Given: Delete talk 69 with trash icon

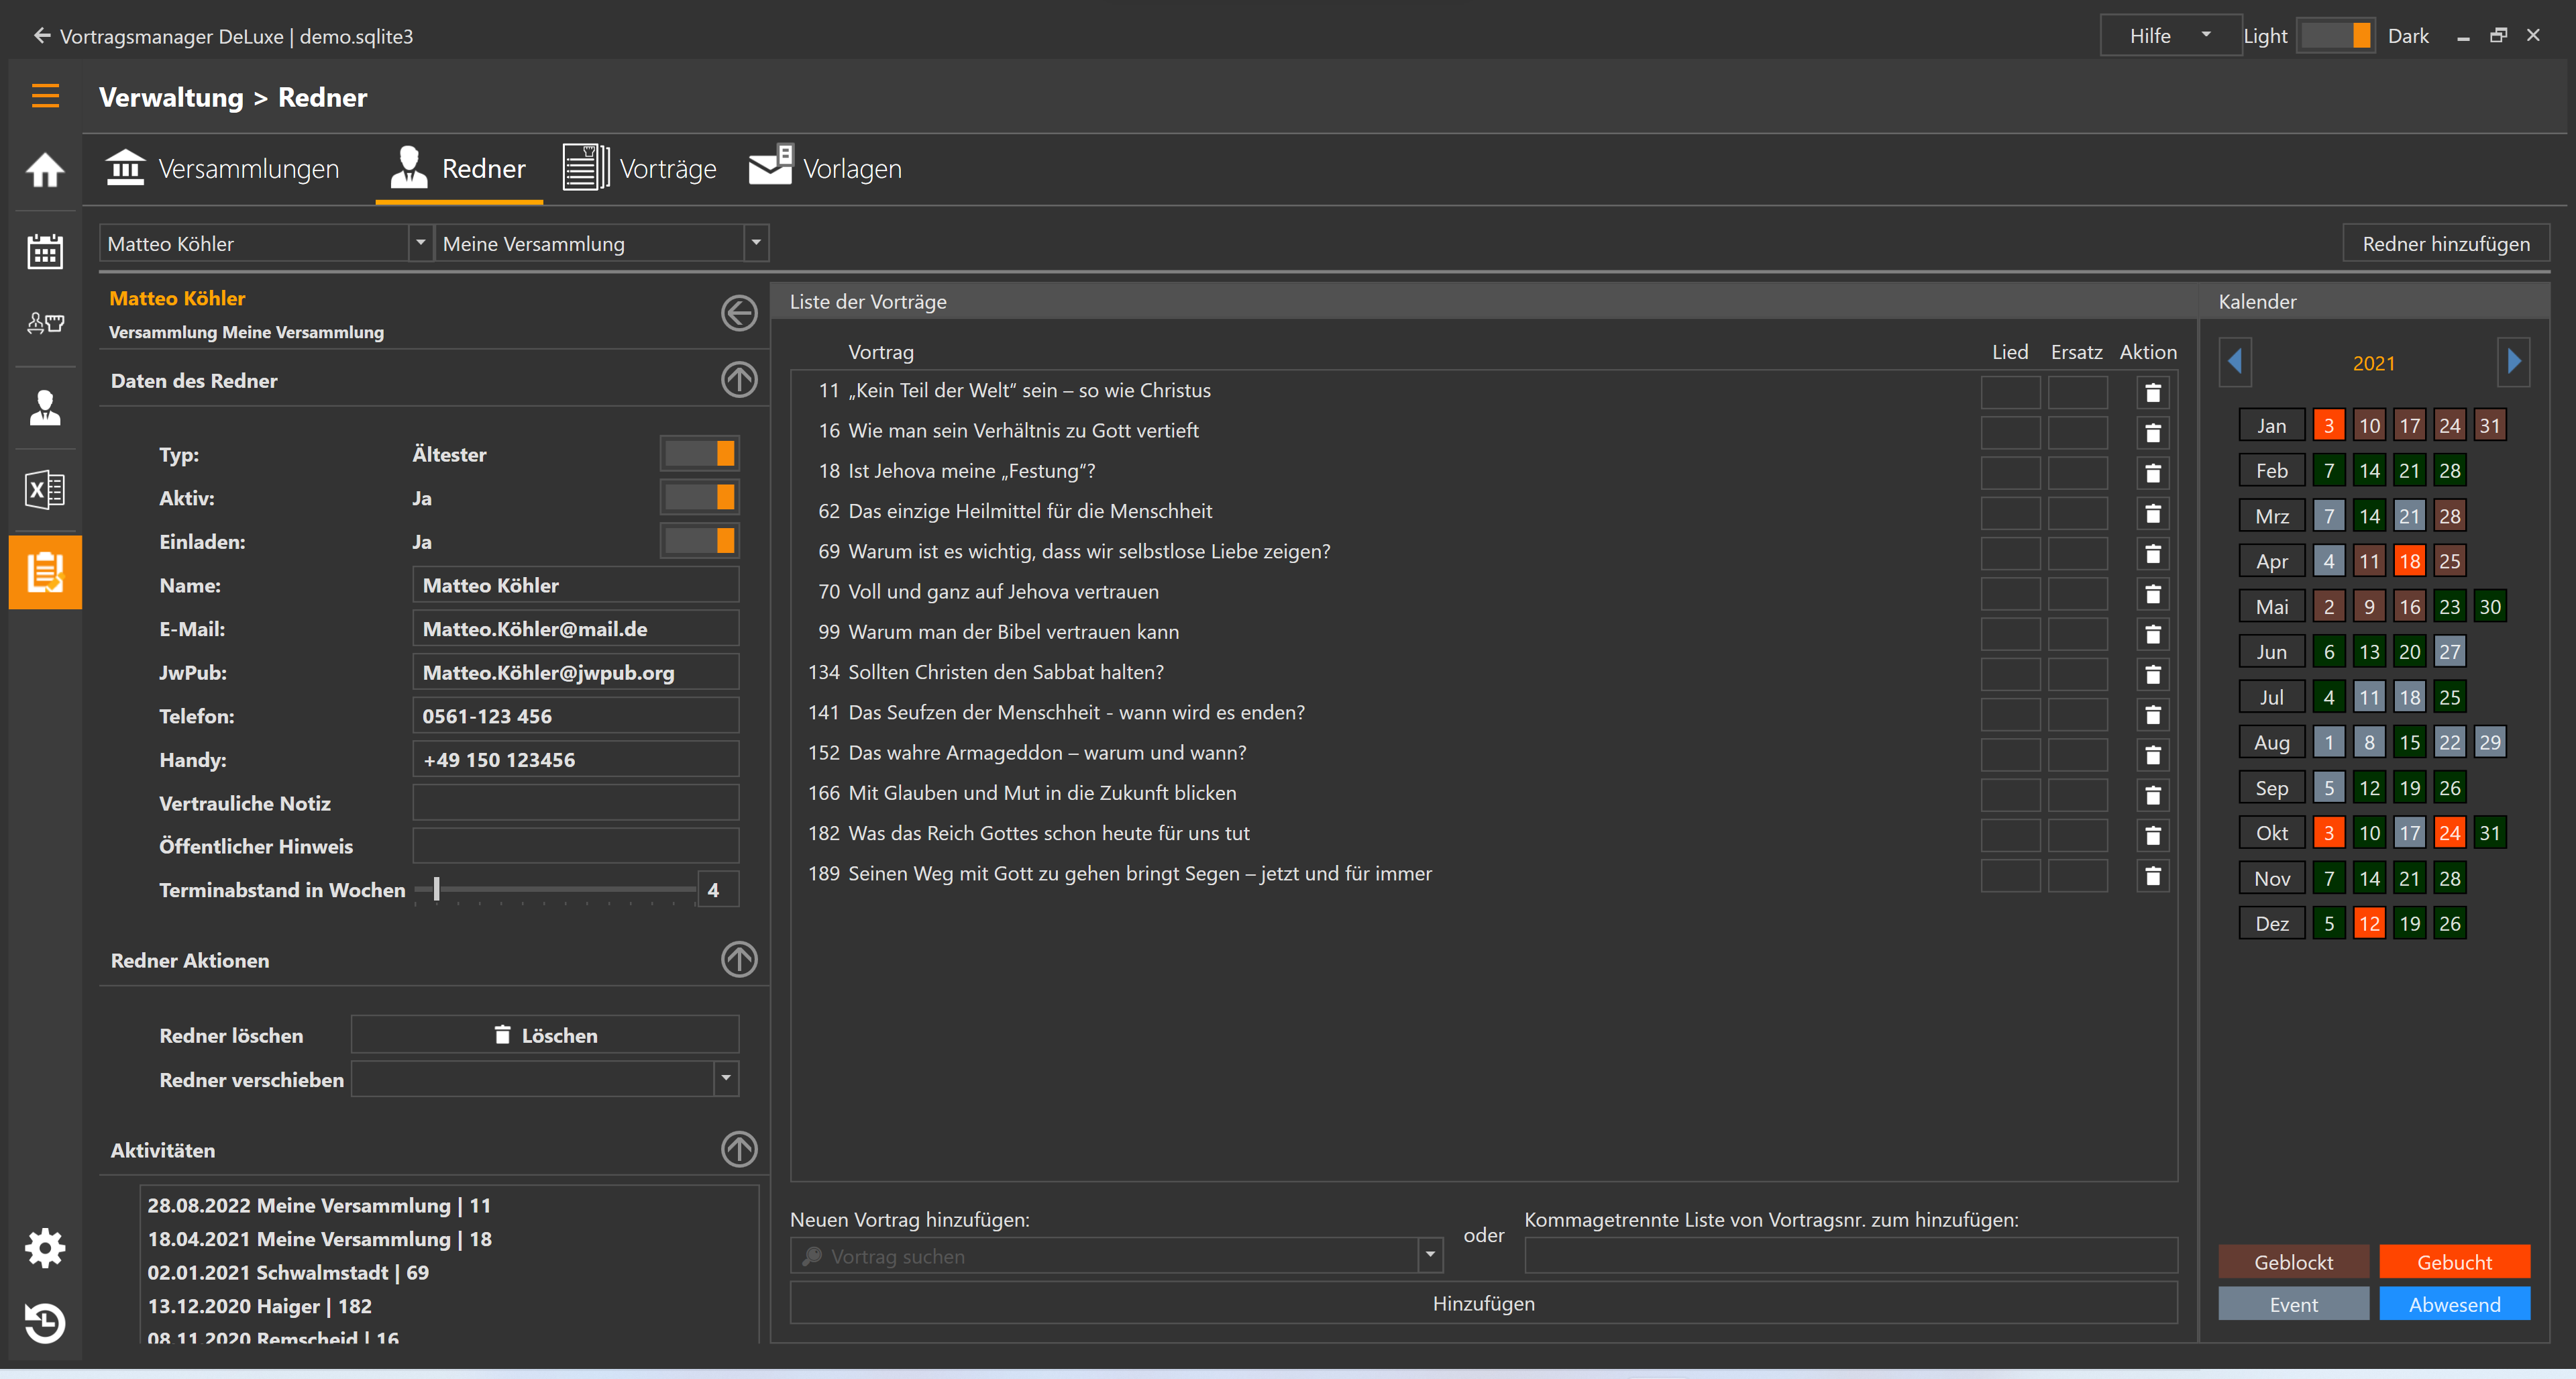Looking at the screenshot, I should [x=2153, y=553].
